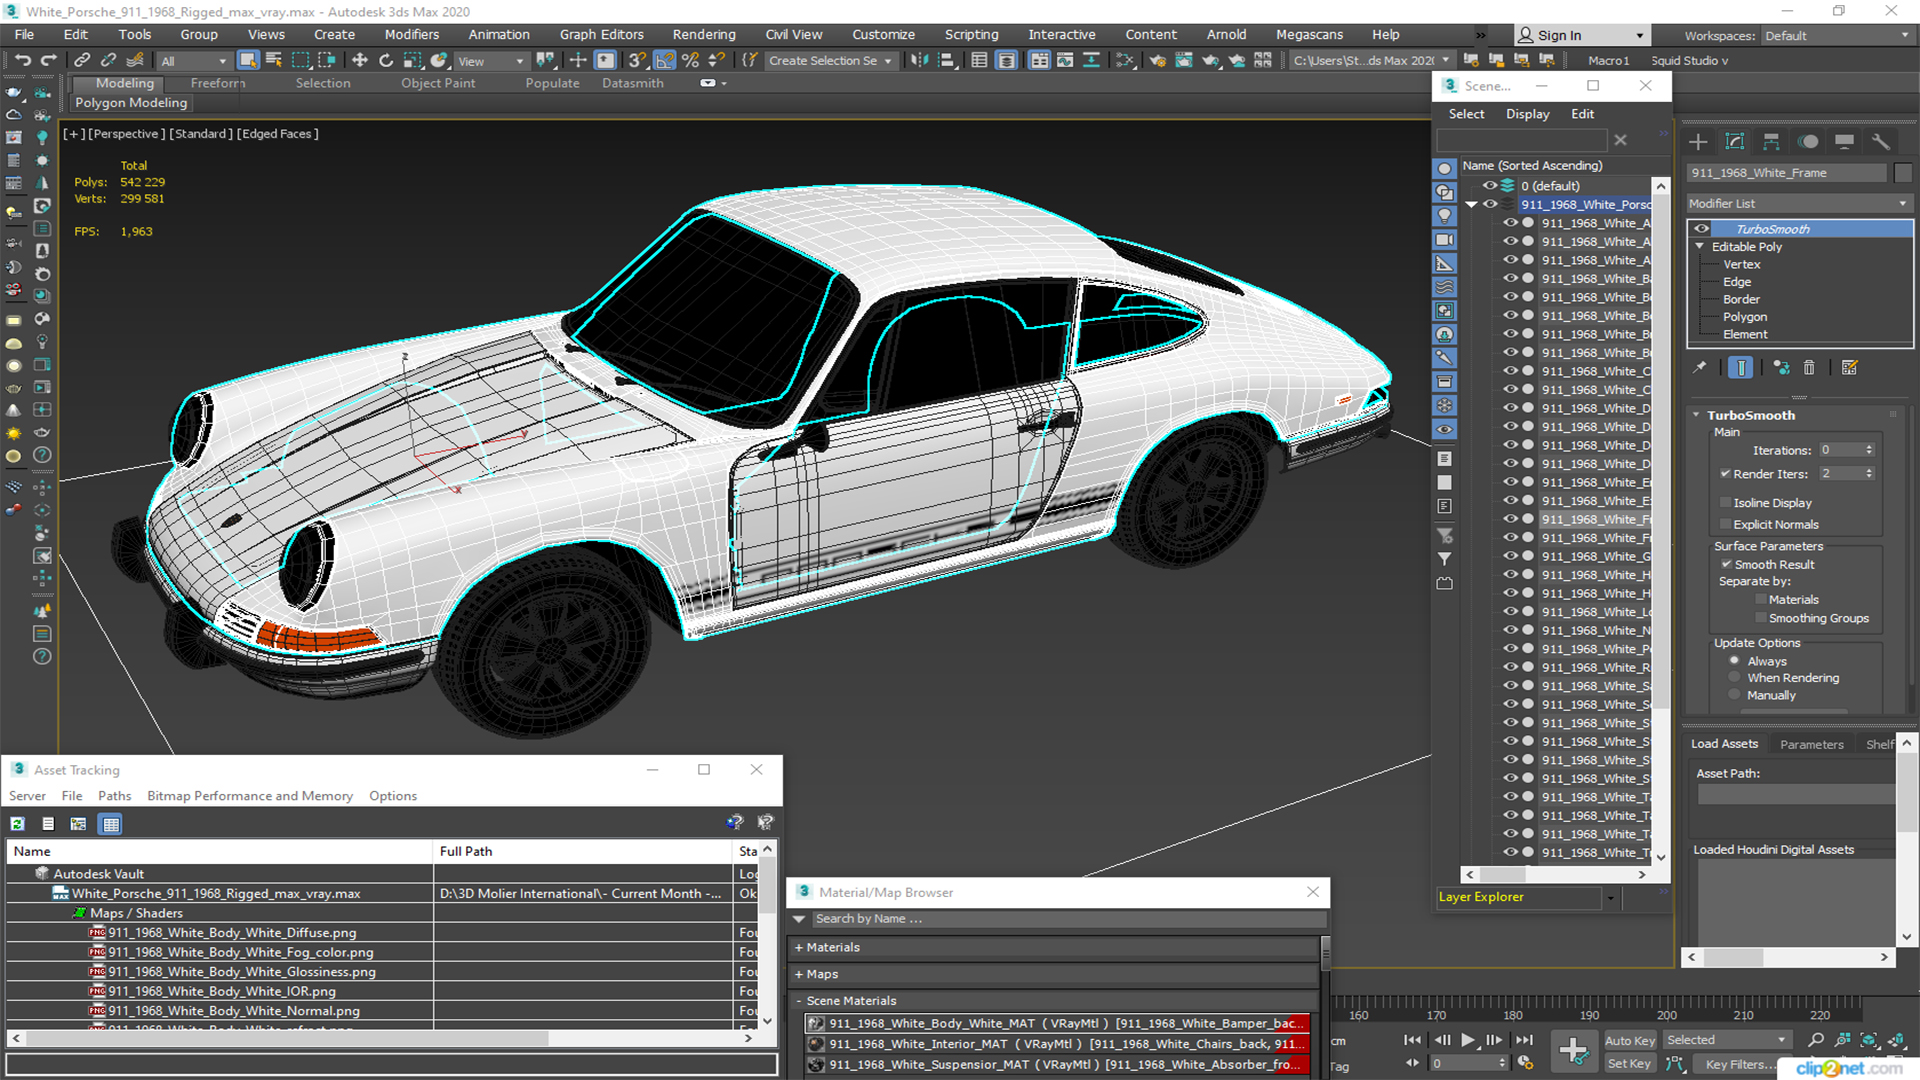
Task: Activate the Select and Link tool
Action: pos(82,60)
